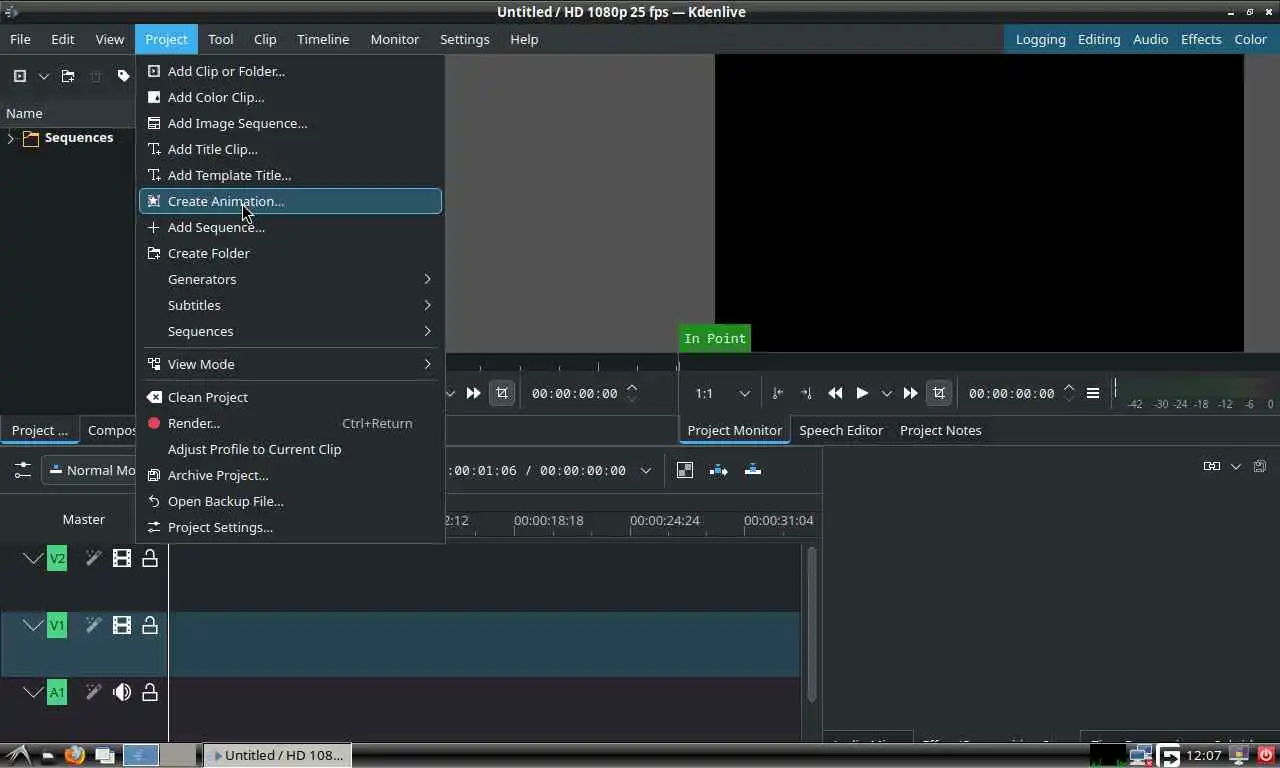
Task: Collapse track A1 with its chevron
Action: coord(33,692)
